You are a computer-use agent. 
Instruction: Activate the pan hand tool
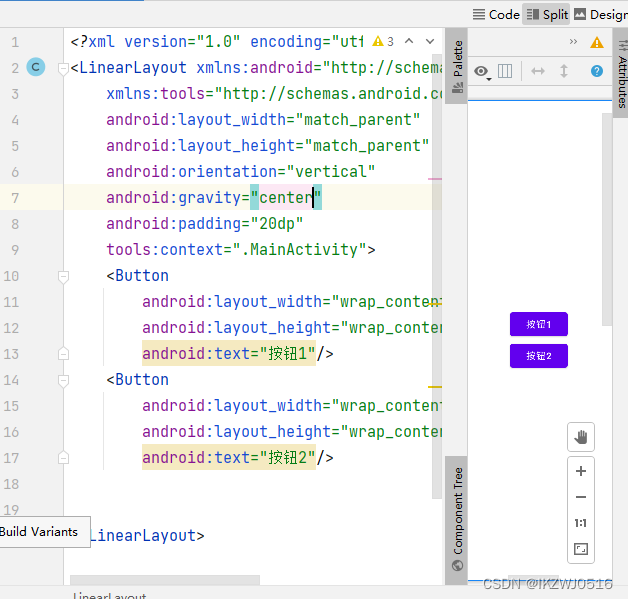[x=581, y=437]
